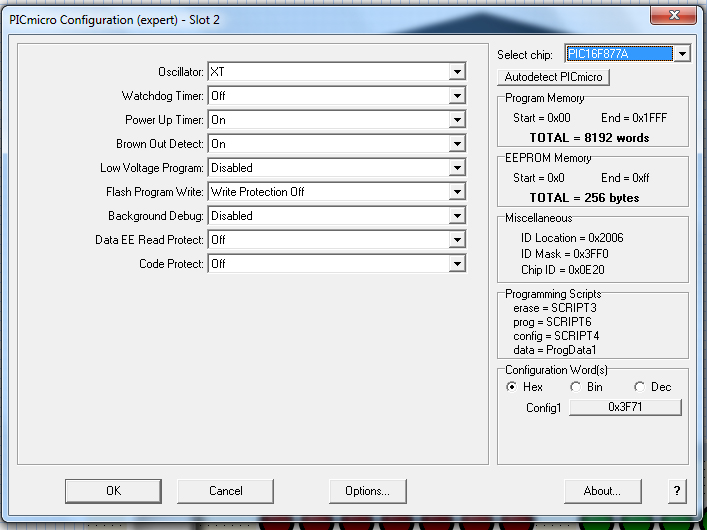Image resolution: width=707 pixels, height=530 pixels.
Task: Click the About... button
Action: click(602, 491)
